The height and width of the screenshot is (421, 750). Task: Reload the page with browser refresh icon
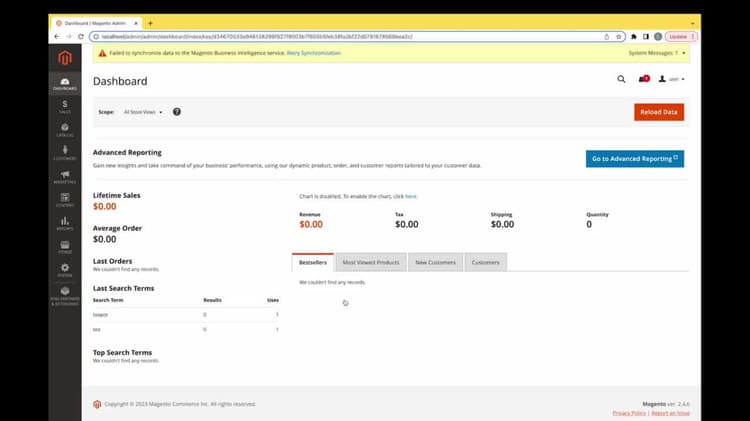(81, 36)
